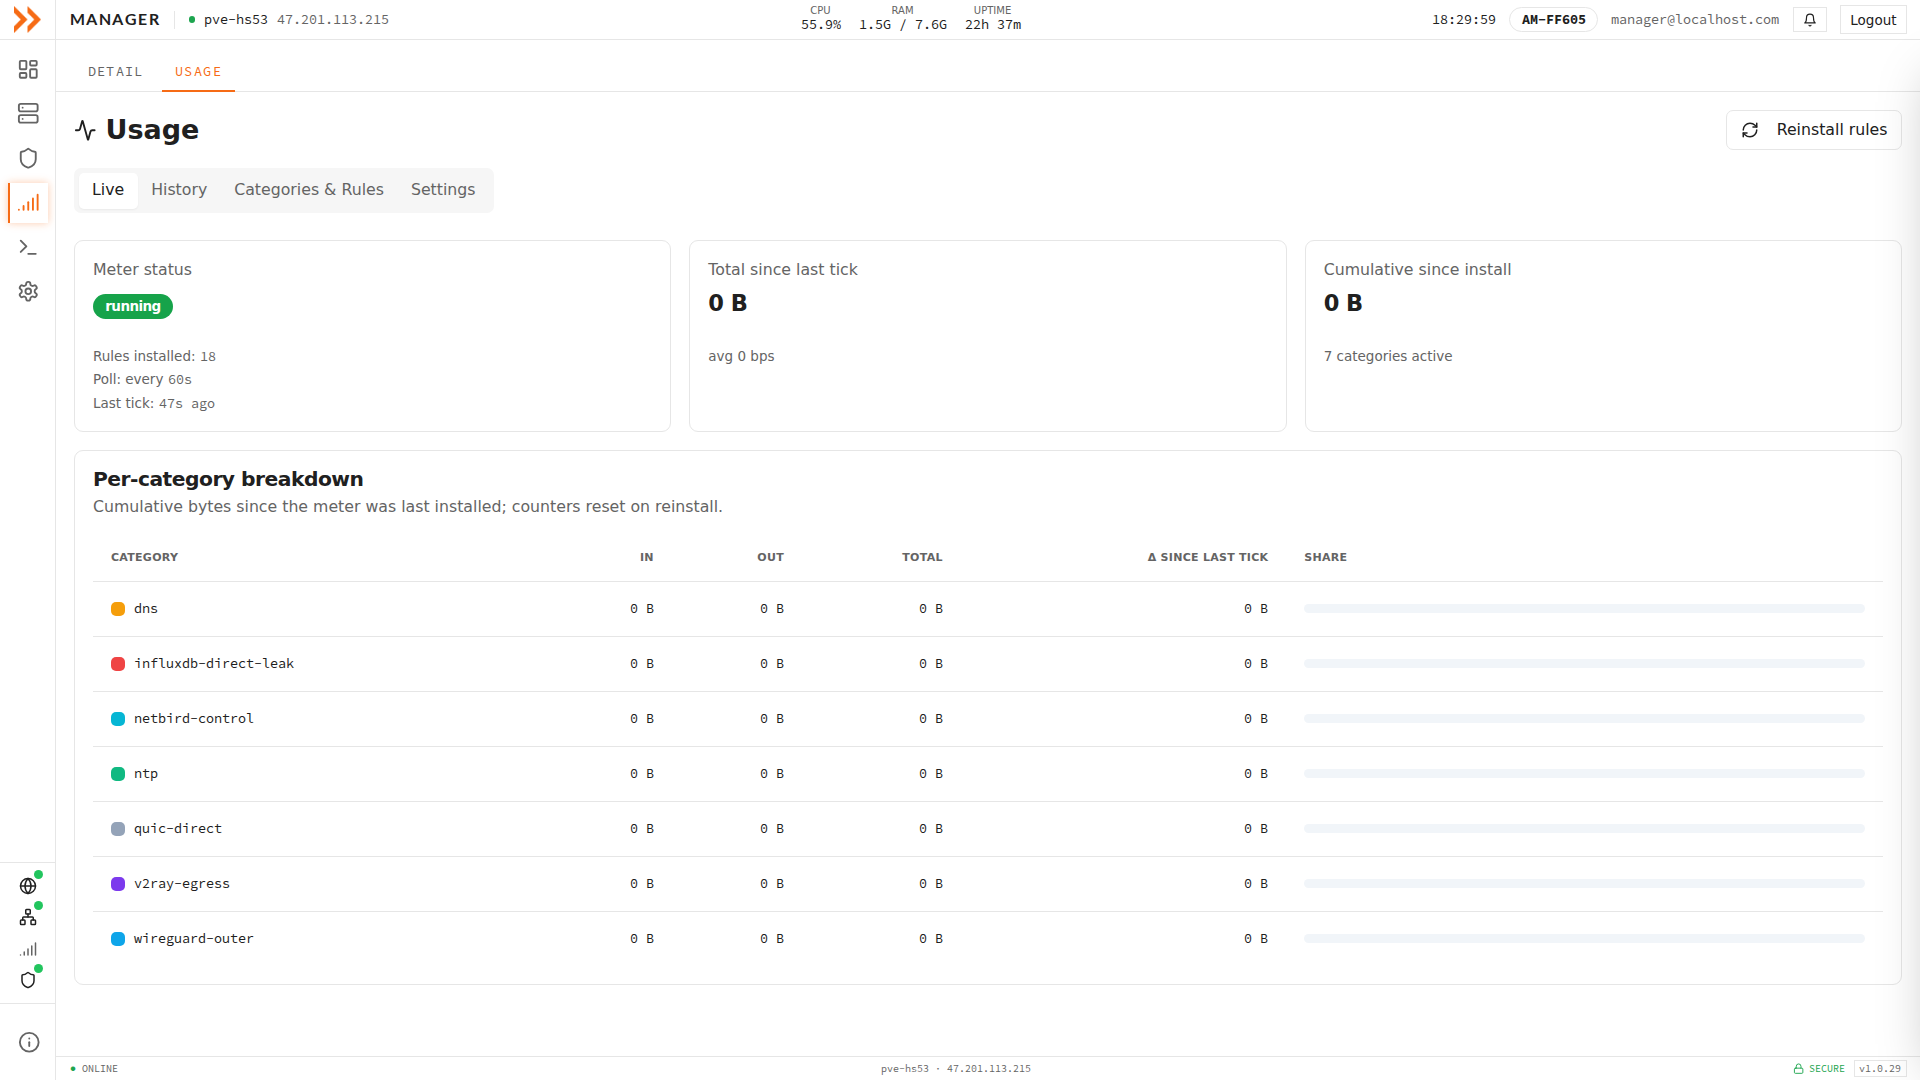Click the green running status badge
Screen dimensions: 1920x1080
133,306
